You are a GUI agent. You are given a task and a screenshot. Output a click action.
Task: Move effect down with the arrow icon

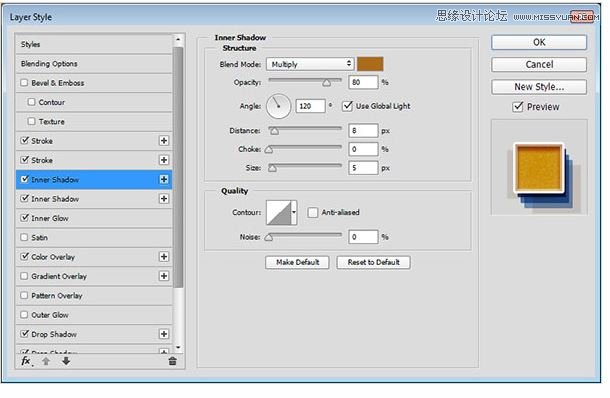tap(66, 361)
